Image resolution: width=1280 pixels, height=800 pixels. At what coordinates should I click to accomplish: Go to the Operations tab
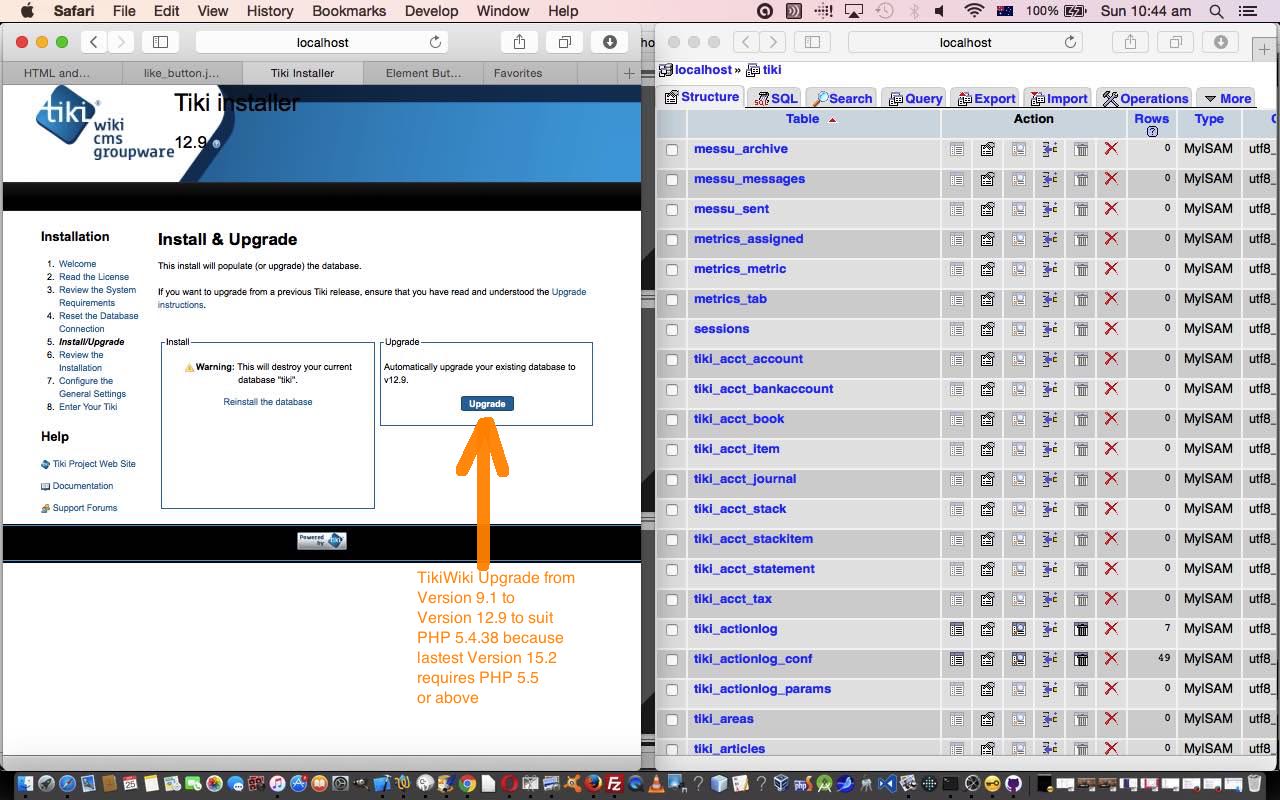(x=1145, y=98)
